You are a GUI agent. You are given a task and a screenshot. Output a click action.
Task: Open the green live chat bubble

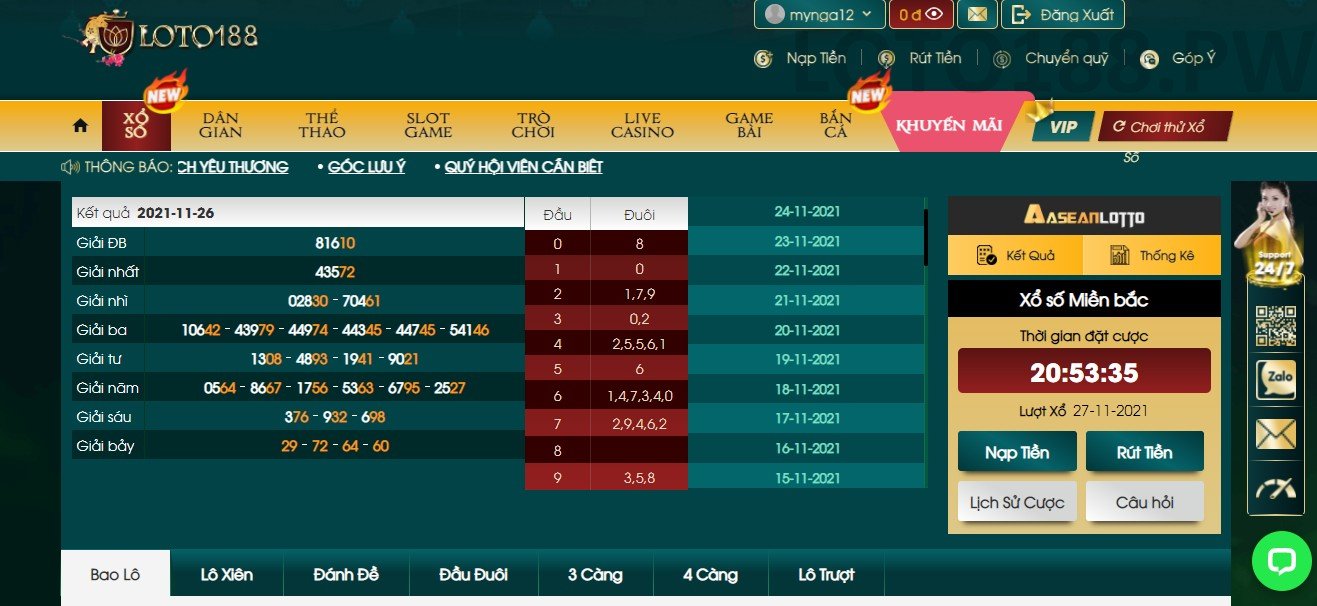click(1283, 561)
